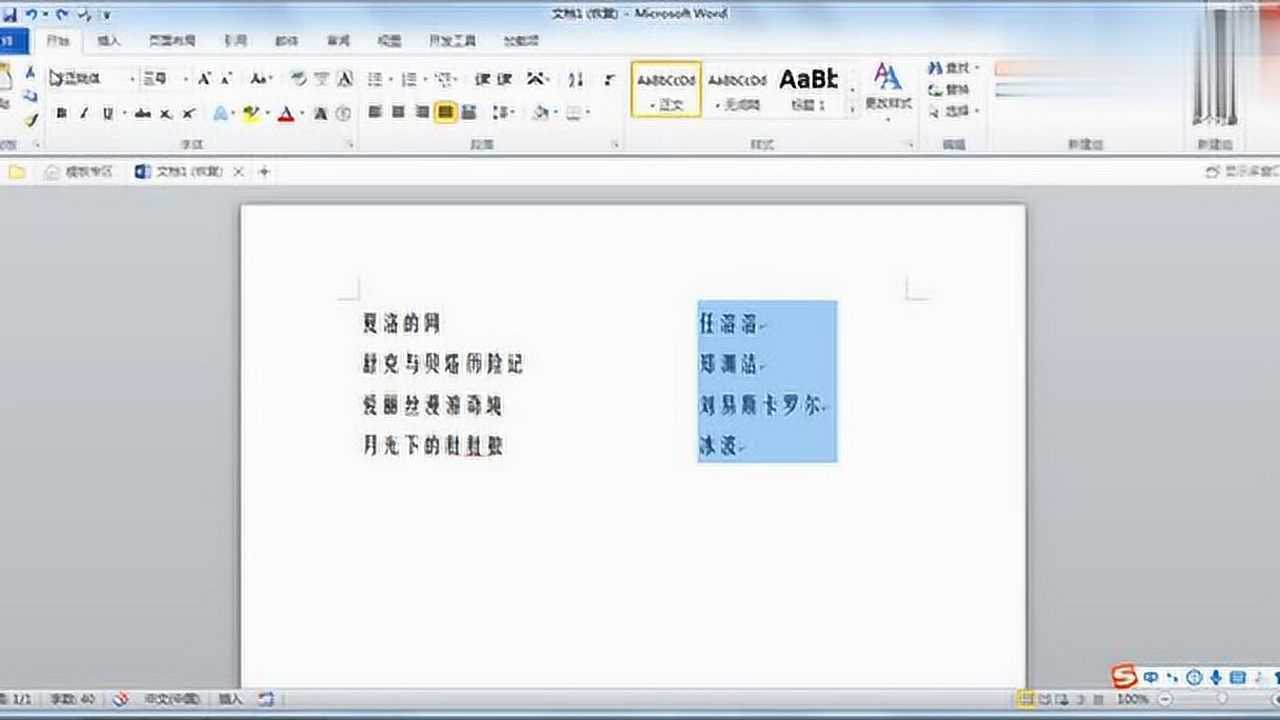Save document via quick access toolbar
This screenshot has width=1280, height=720.
9,15
